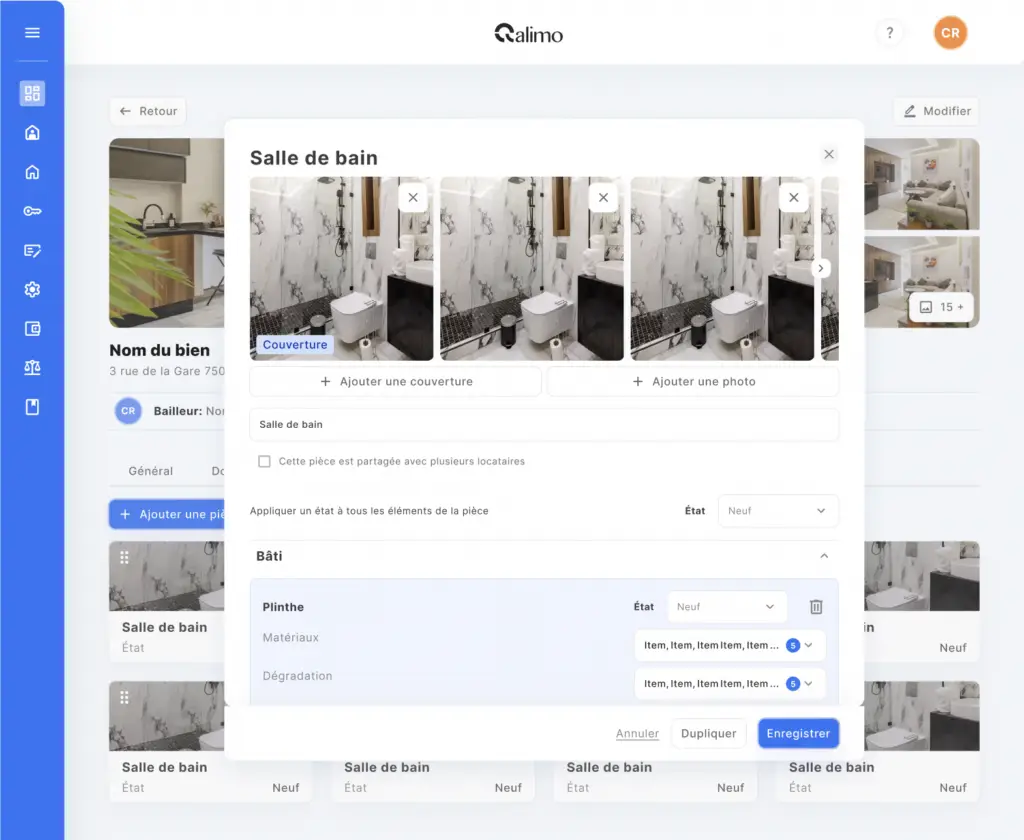Viewport: 1024px width, 840px height.
Task: Open the third bathroom photo thumbnail
Action: 722,268
